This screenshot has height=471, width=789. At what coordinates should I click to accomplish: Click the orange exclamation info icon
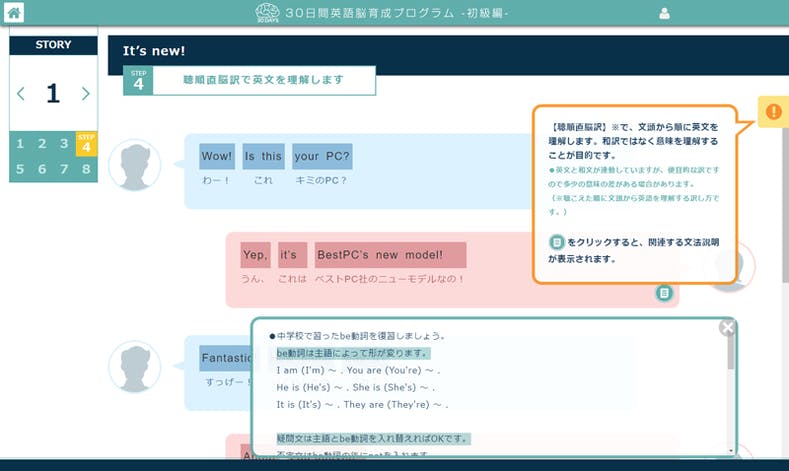tap(773, 112)
